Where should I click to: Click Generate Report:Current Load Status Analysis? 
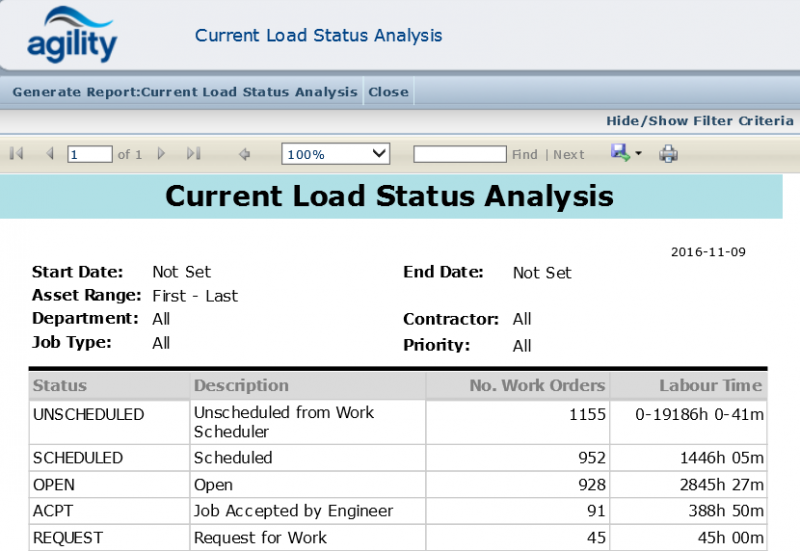pyautogui.click(x=184, y=92)
